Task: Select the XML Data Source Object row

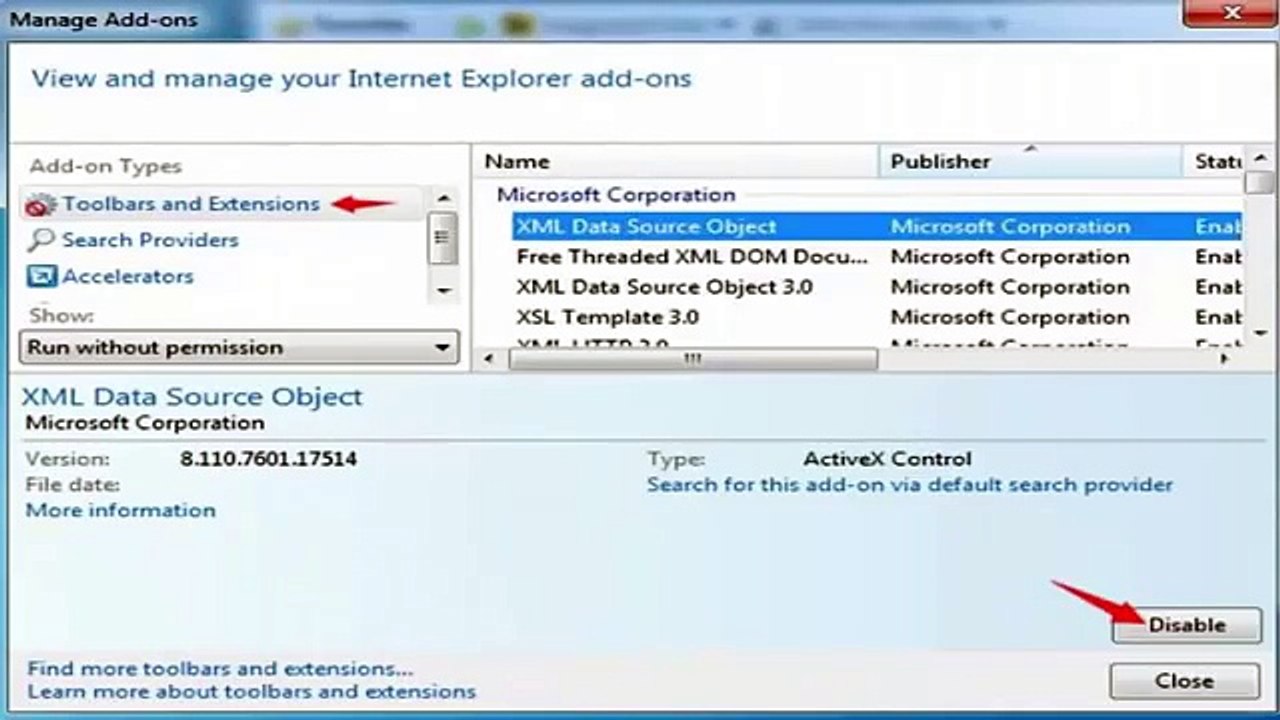Action: point(878,227)
